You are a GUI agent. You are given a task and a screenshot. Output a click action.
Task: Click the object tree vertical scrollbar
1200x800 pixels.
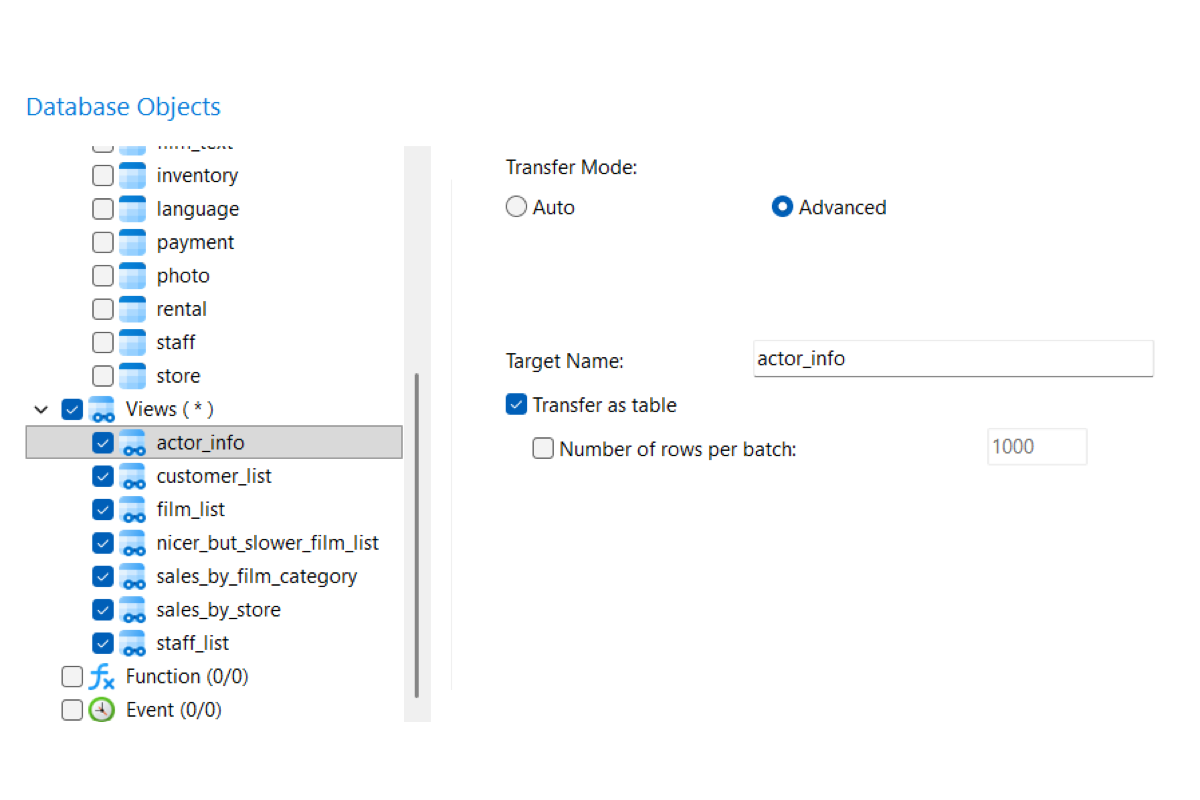click(417, 535)
